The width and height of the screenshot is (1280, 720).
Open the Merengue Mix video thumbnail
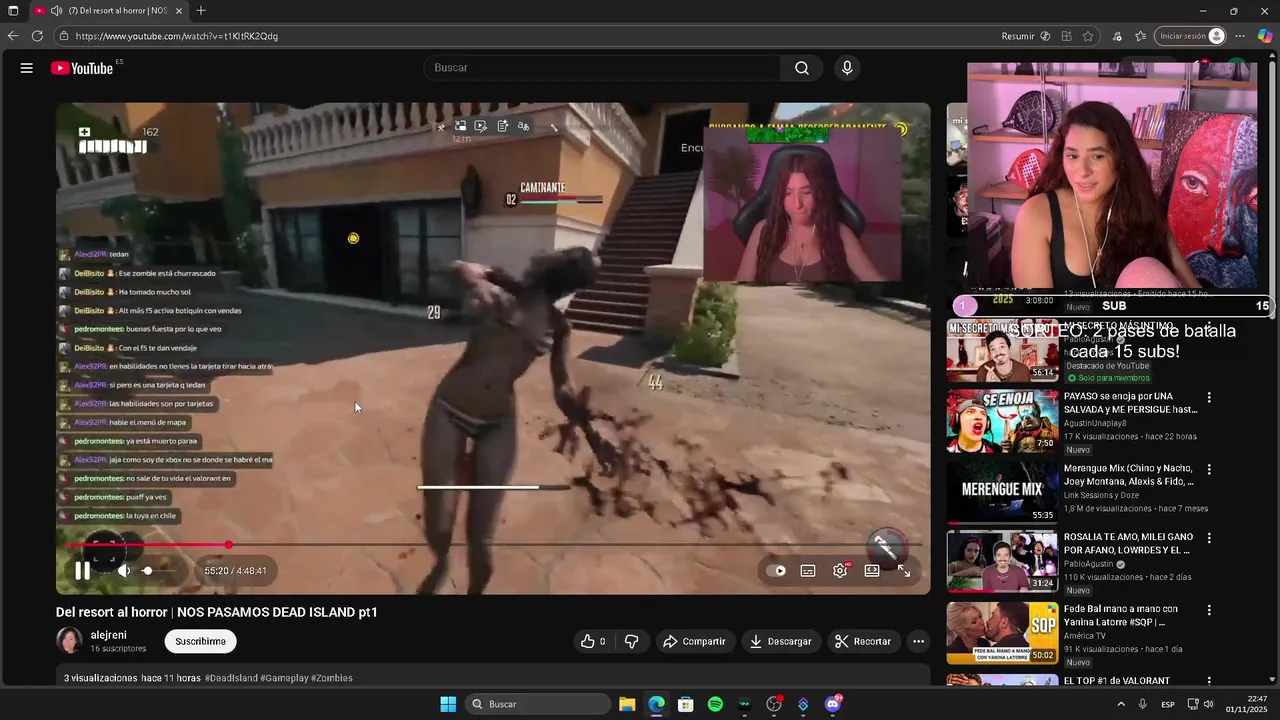click(x=1002, y=491)
